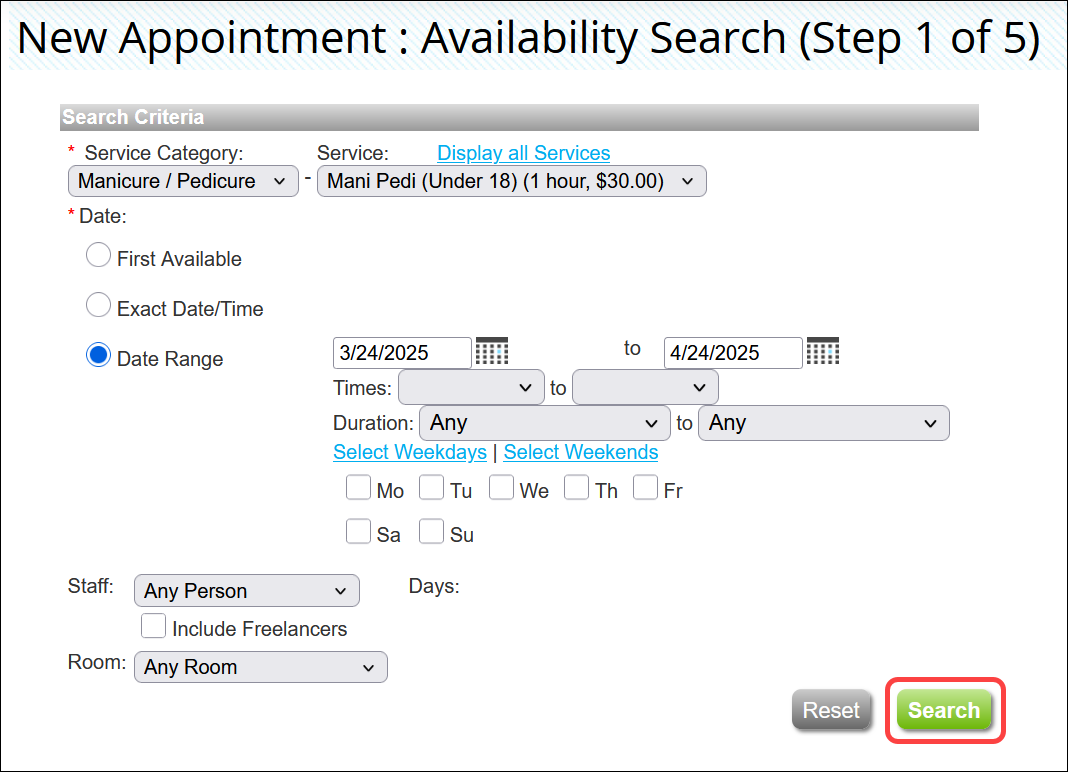This screenshot has width=1068, height=772.
Task: Check the We weekday checkbox
Action: click(x=501, y=488)
